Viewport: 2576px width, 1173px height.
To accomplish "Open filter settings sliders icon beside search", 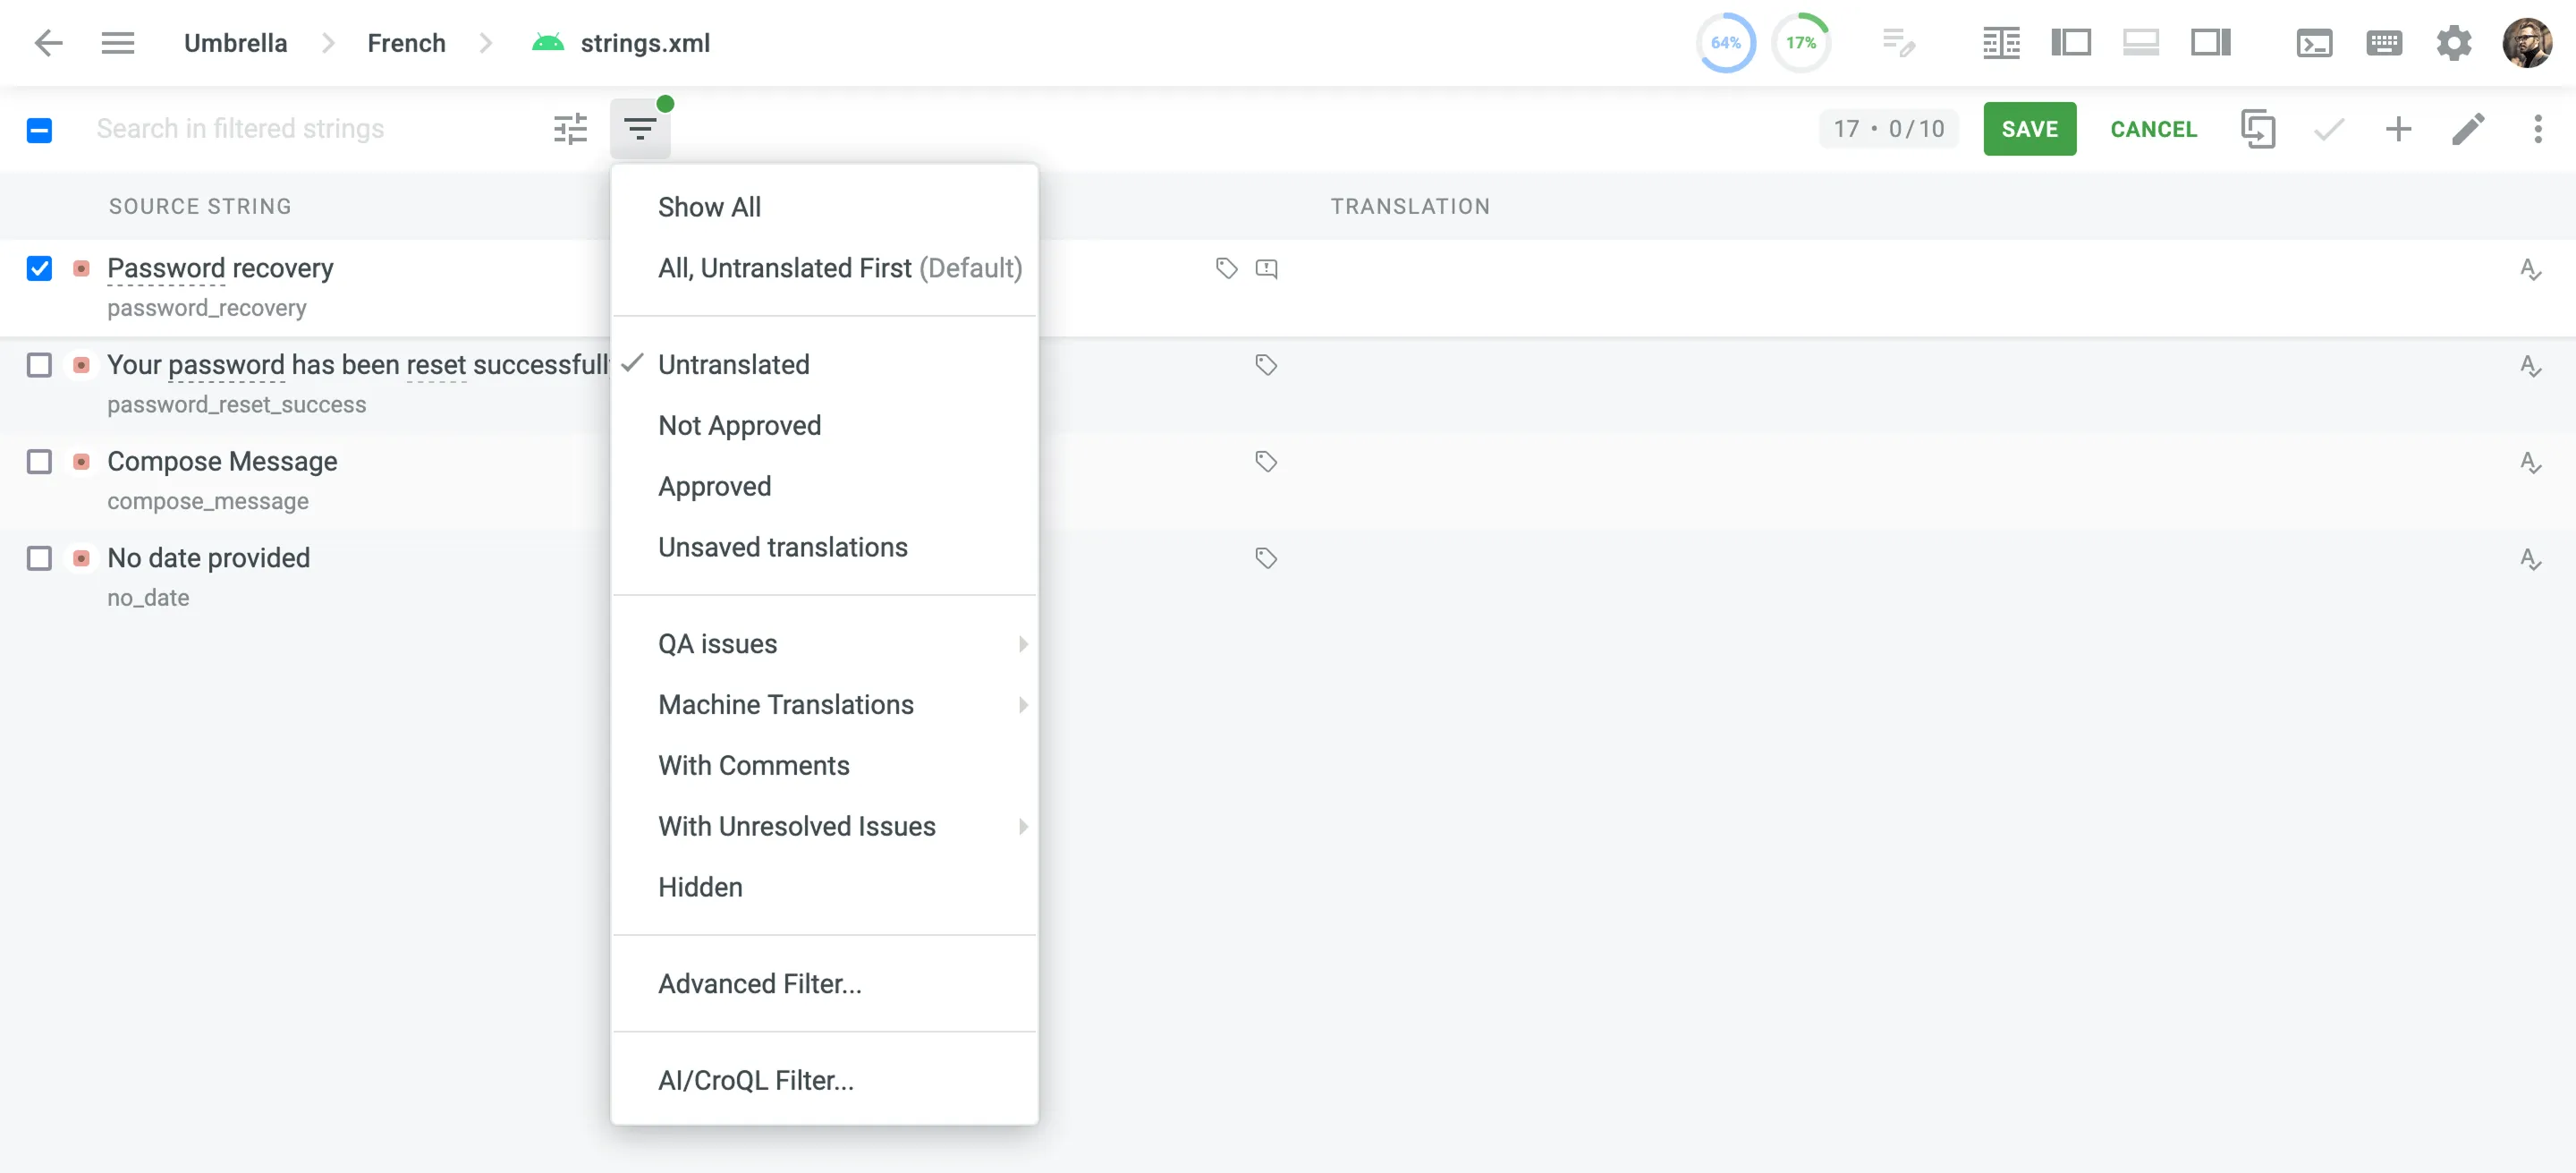I will tap(569, 128).
